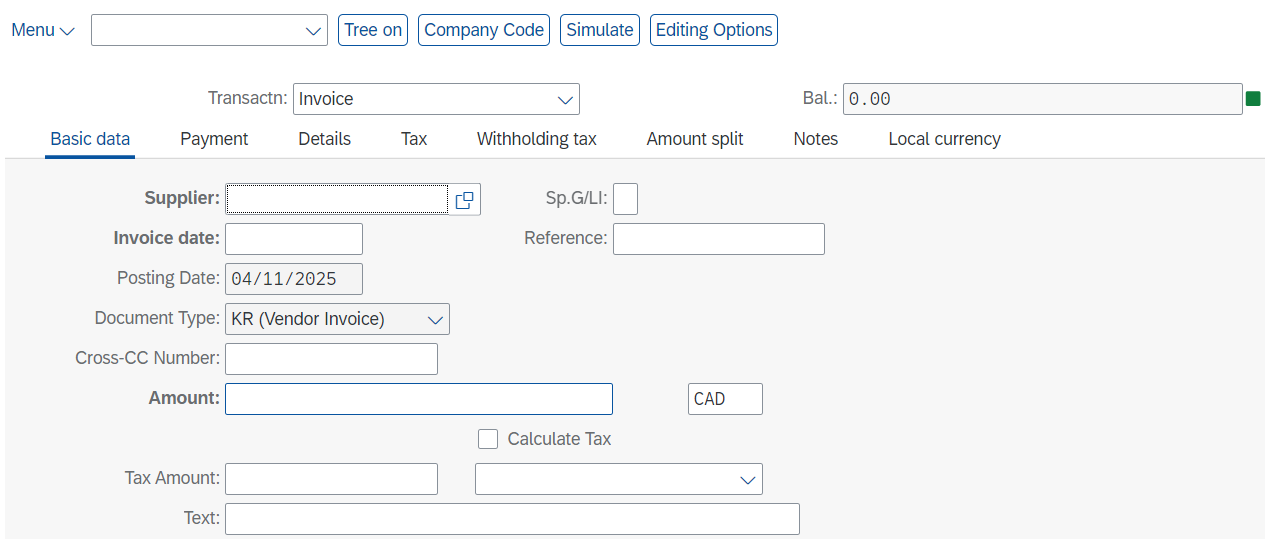This screenshot has width=1265, height=539.
Task: Select the Reference input field
Action: tap(719, 239)
